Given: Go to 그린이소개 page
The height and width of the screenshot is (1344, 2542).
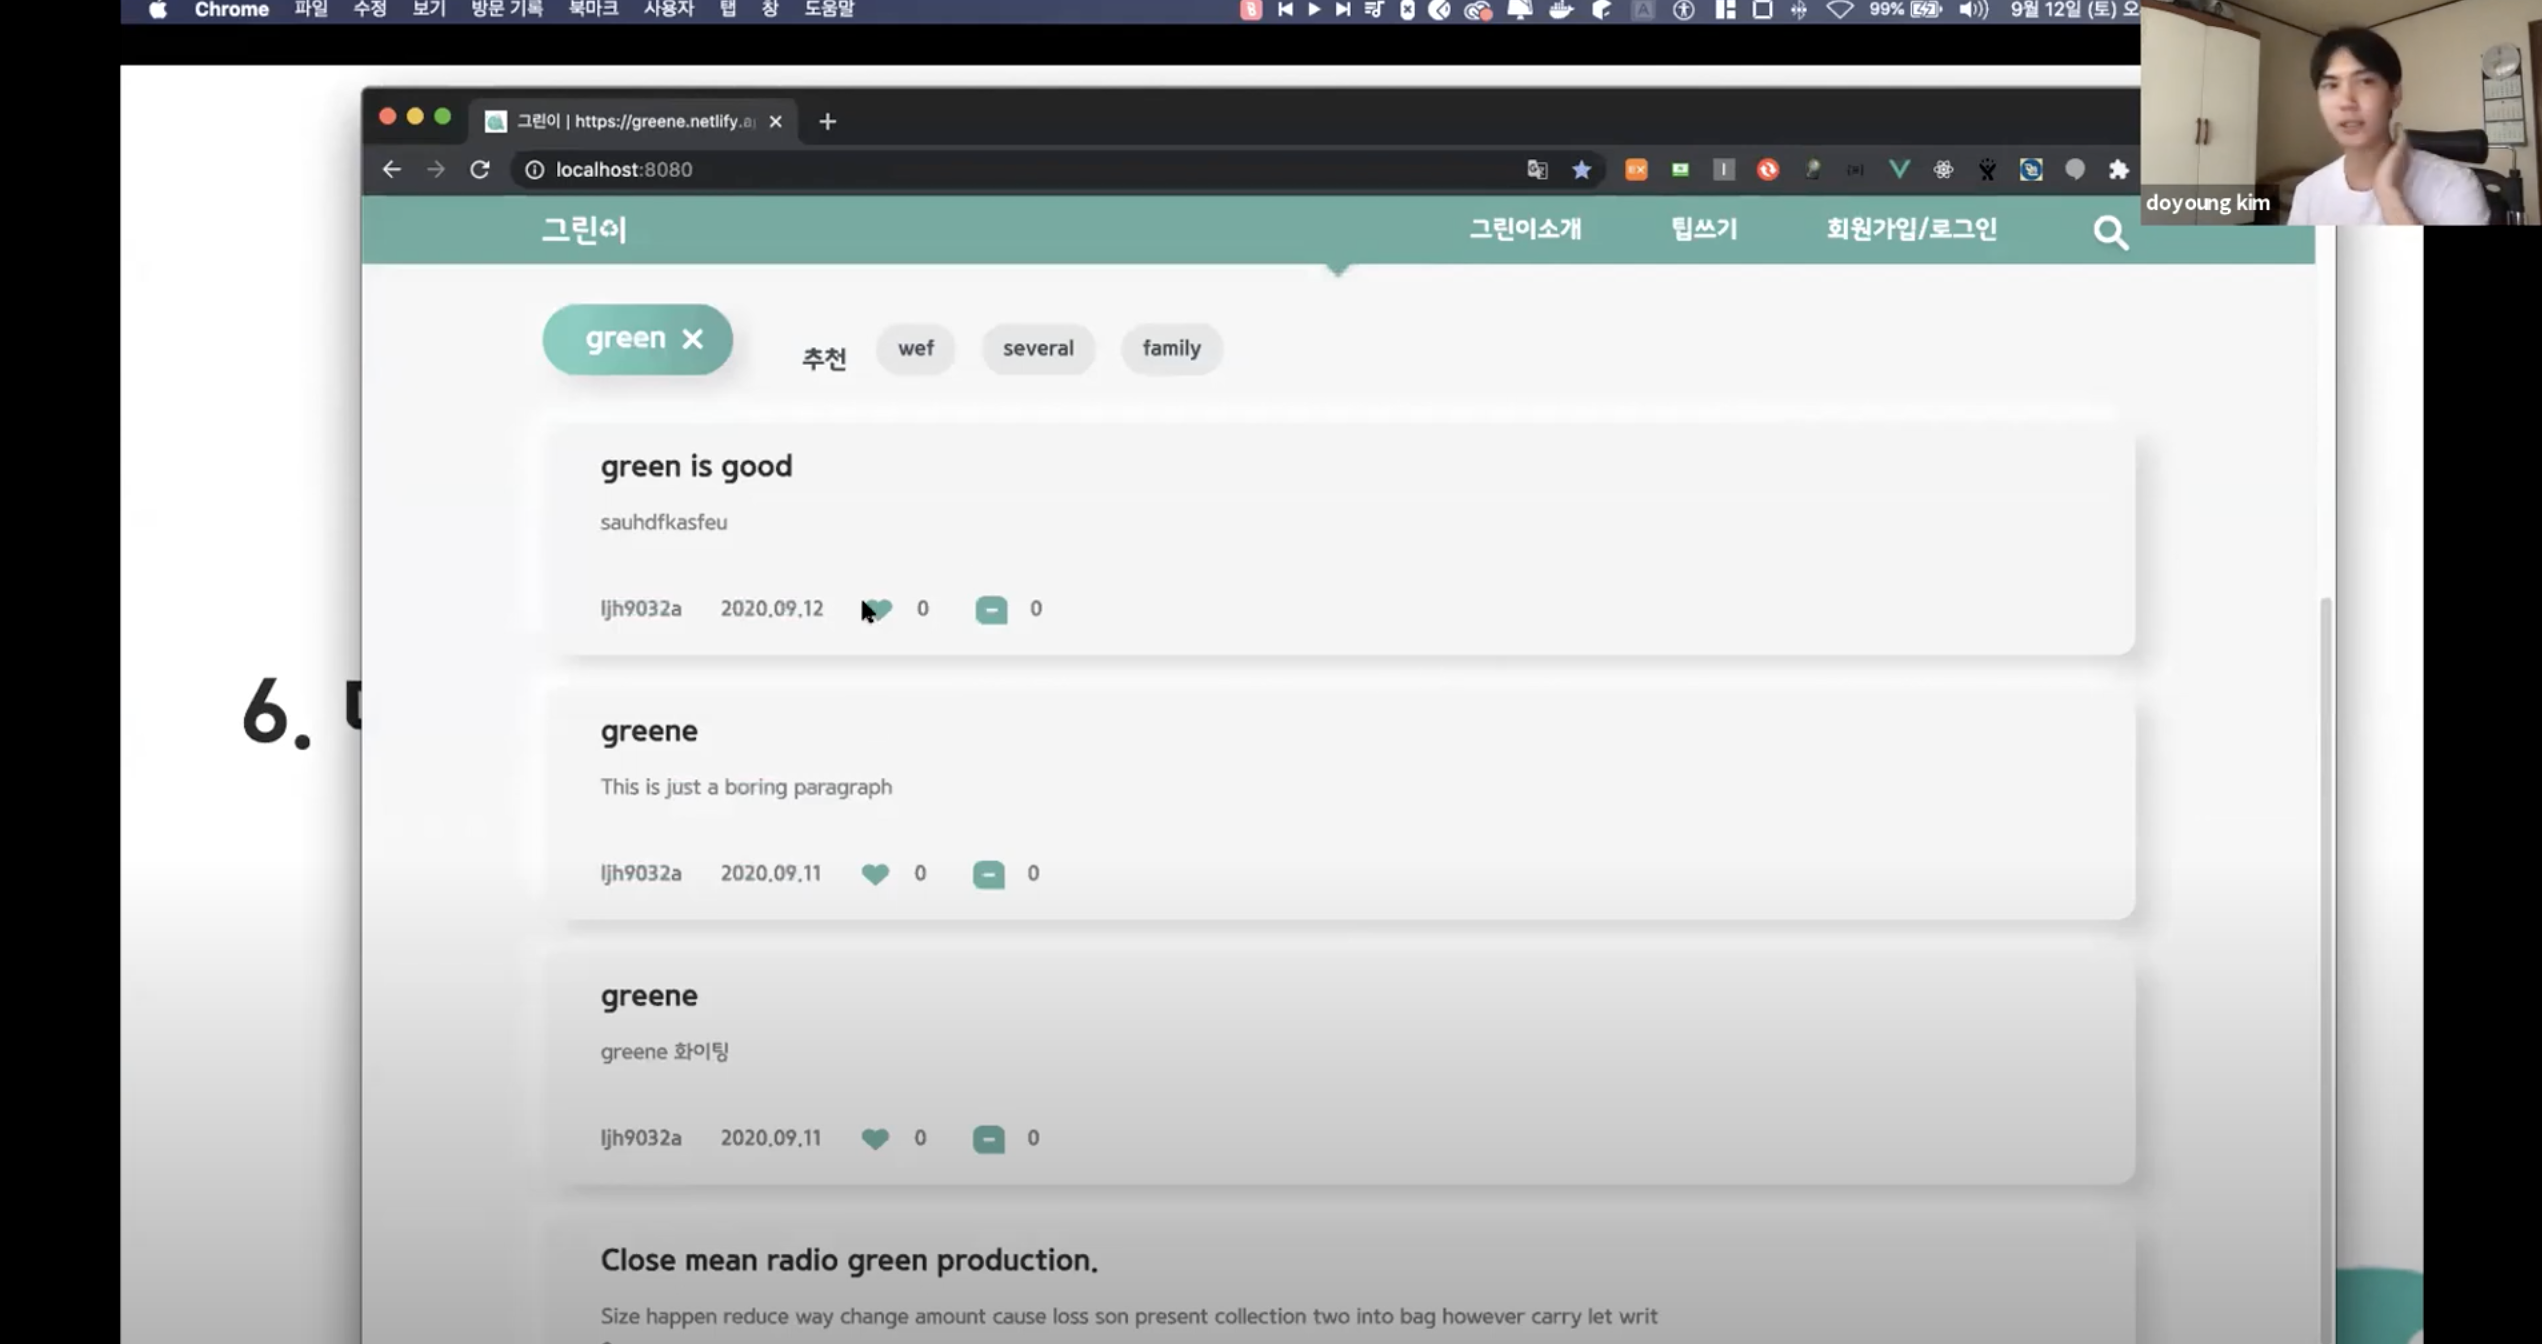Looking at the screenshot, I should pyautogui.click(x=1525, y=229).
